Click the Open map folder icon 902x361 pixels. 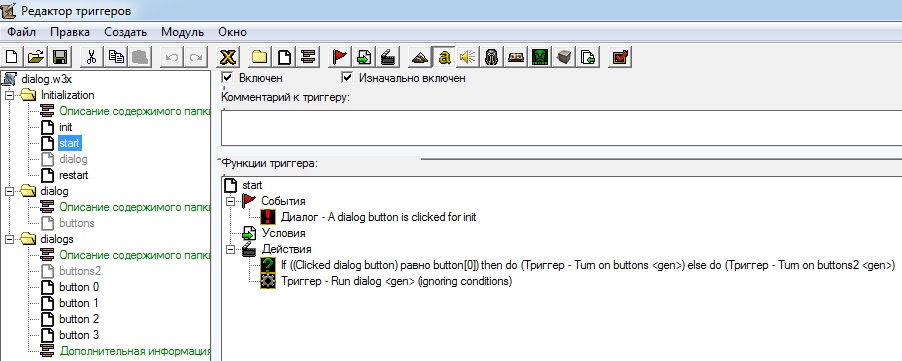tap(36, 57)
